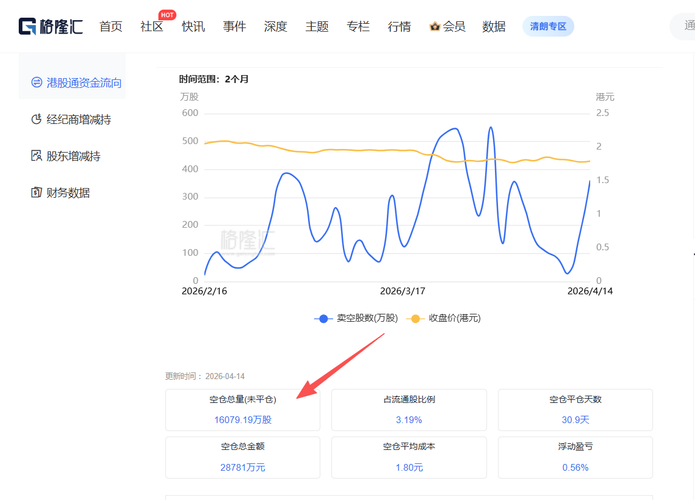Click the blue legend marker dot
695x500 pixels.
(x=324, y=319)
